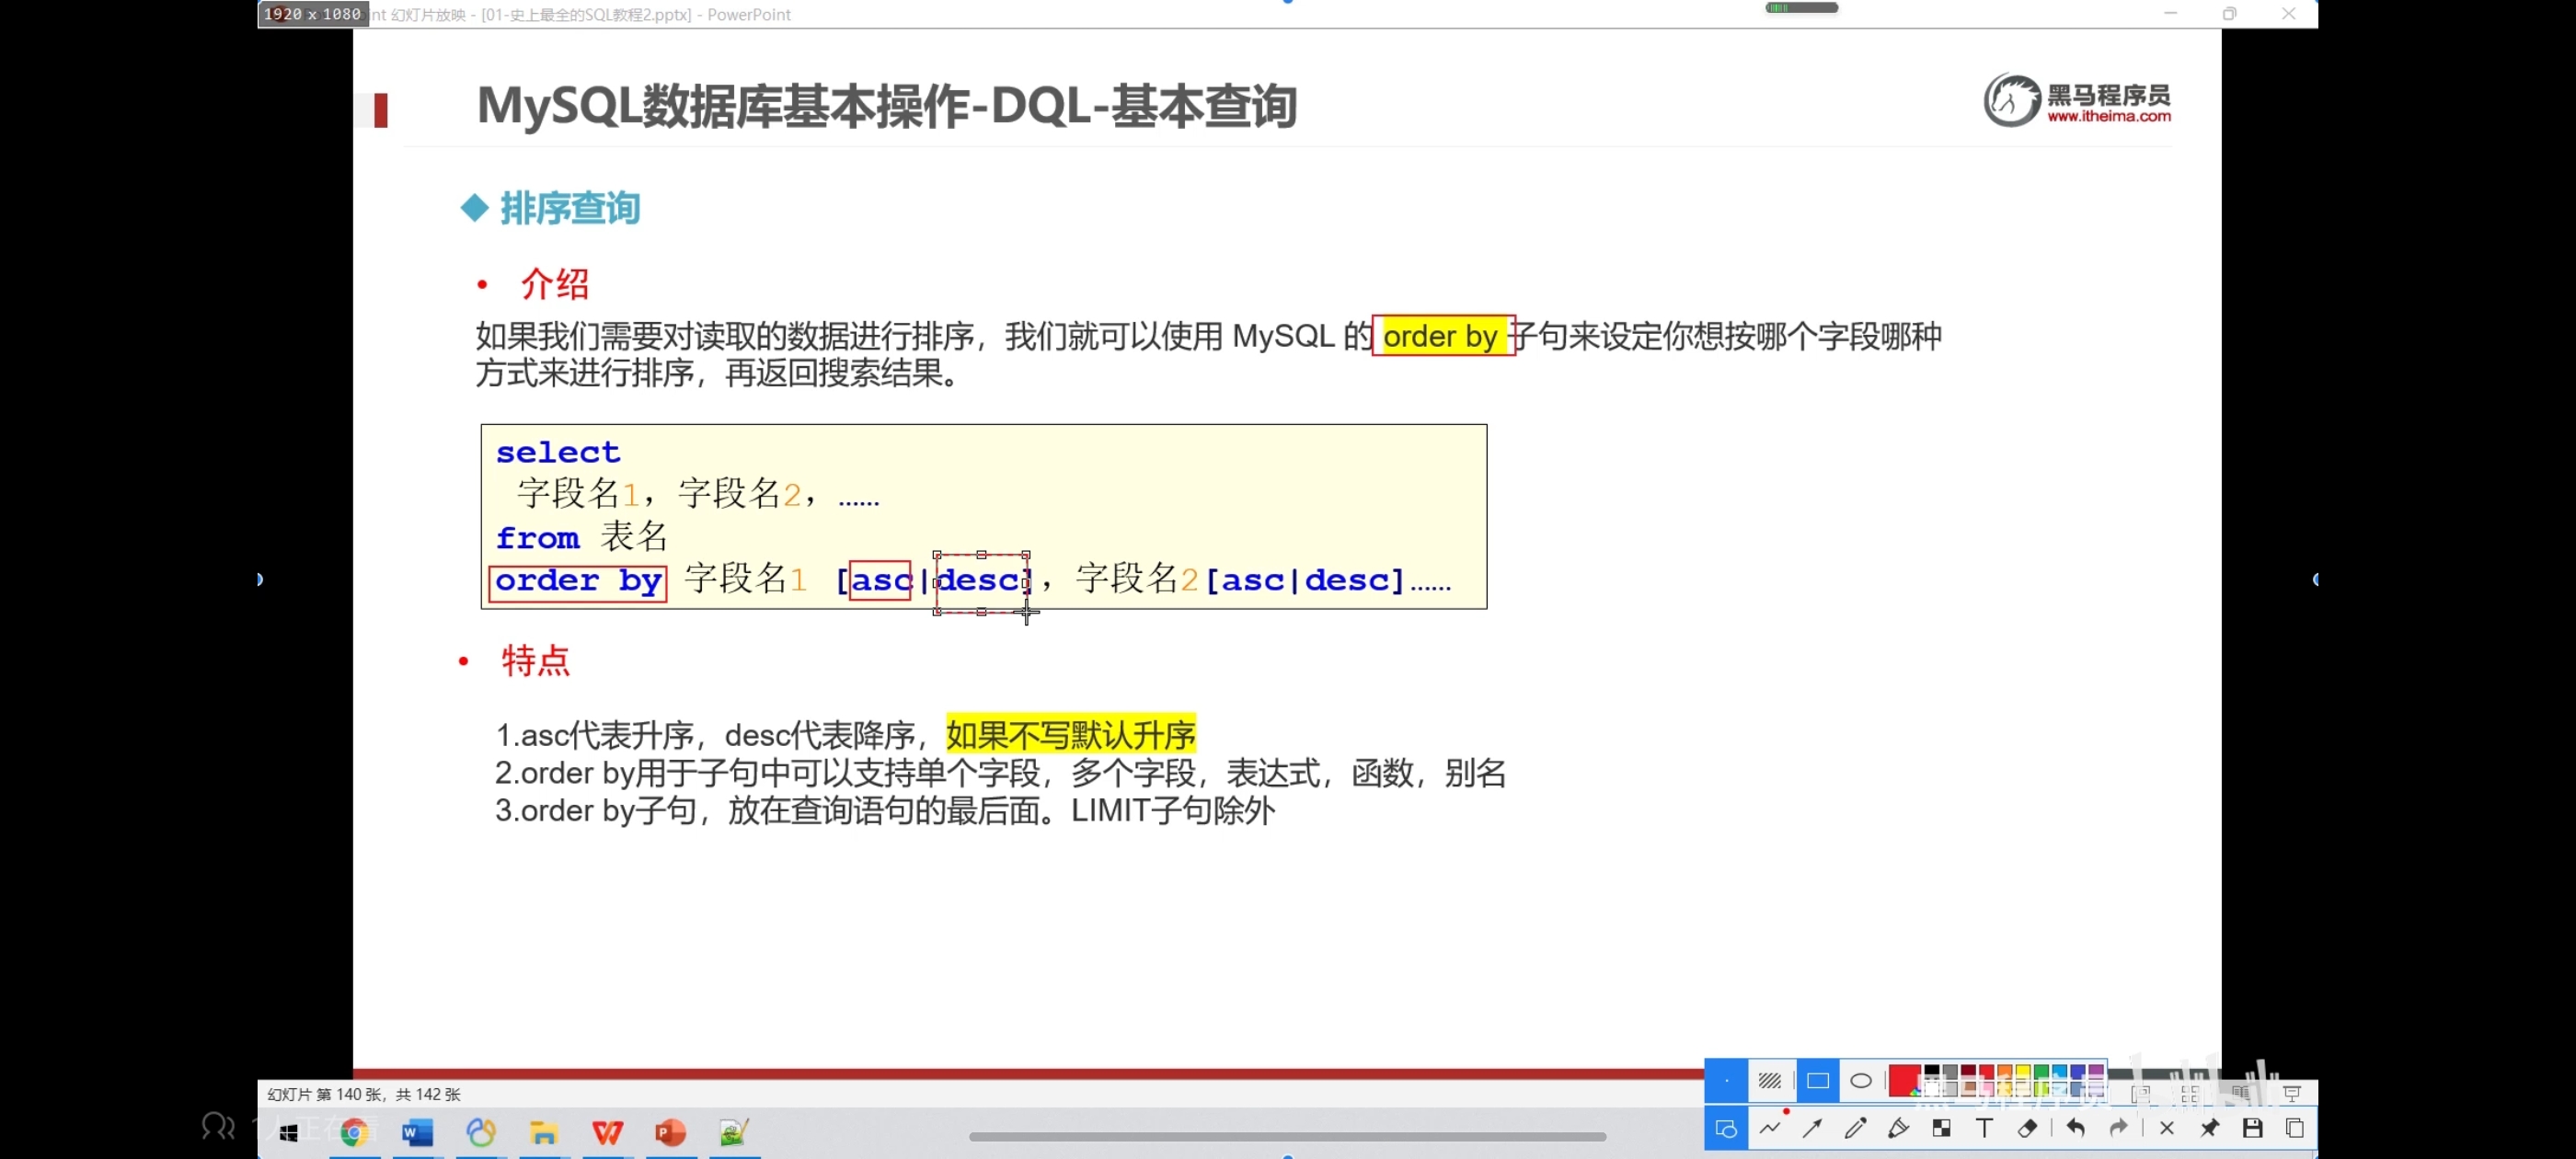Activate the mosaic blur tool
The width and height of the screenshot is (2576, 1159).
pyautogui.click(x=1941, y=1128)
